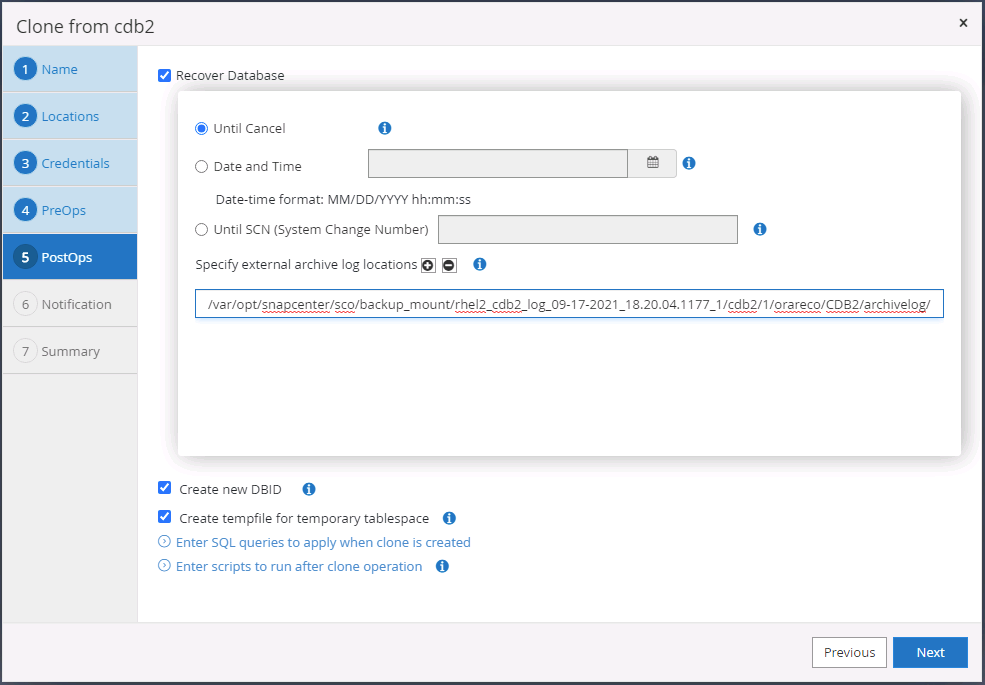Go to the Locations step
Screen dimensions: 985x685
(69, 116)
